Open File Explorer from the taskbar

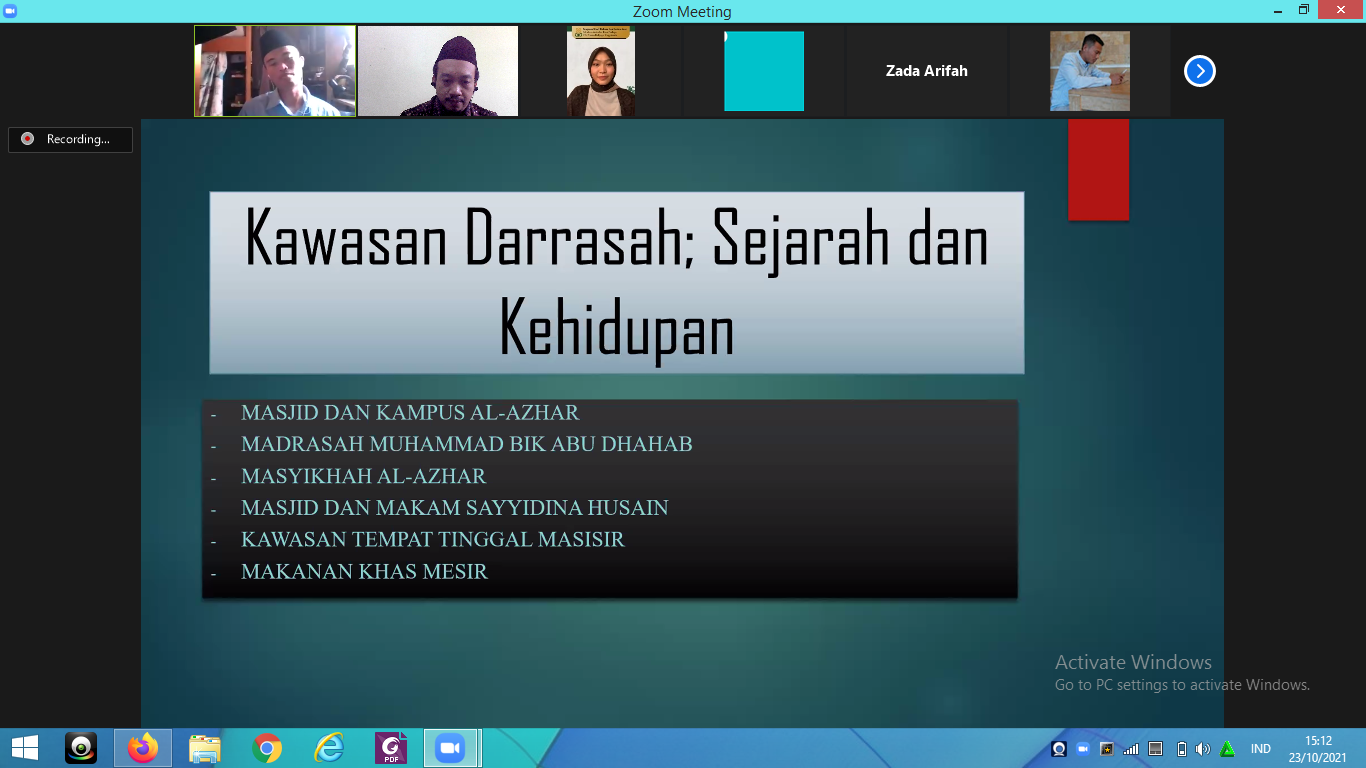pyautogui.click(x=205, y=748)
